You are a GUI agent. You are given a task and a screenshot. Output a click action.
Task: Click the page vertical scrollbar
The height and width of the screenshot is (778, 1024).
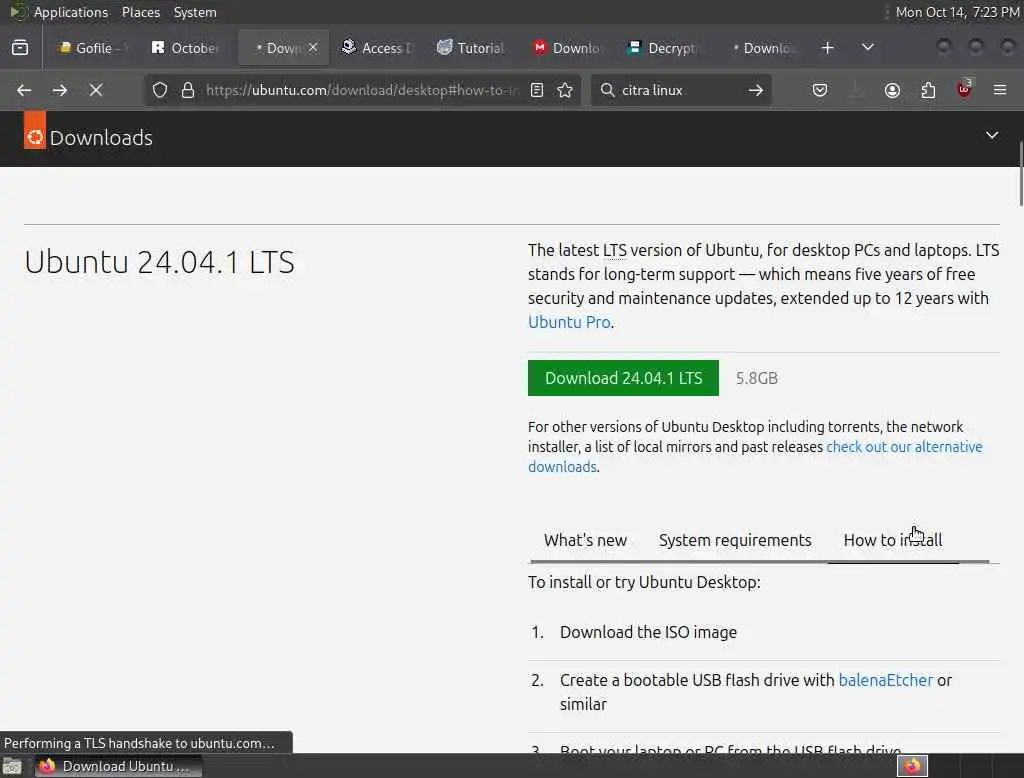tap(1020, 175)
